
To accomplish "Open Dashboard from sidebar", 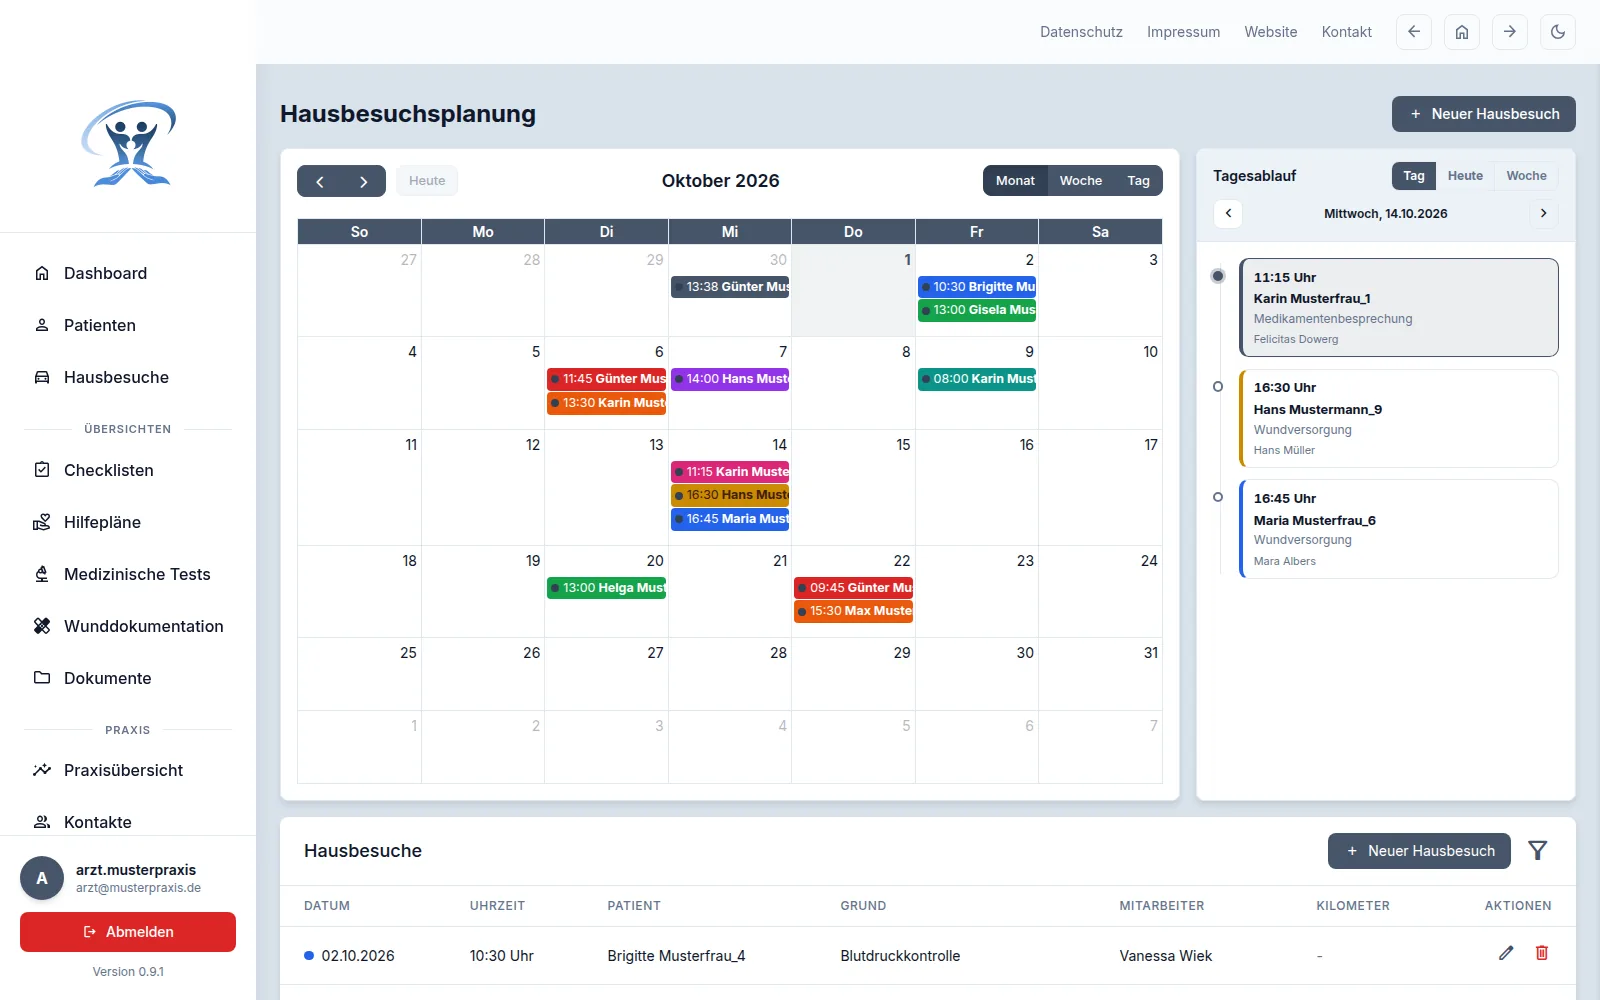I will coord(128,273).
